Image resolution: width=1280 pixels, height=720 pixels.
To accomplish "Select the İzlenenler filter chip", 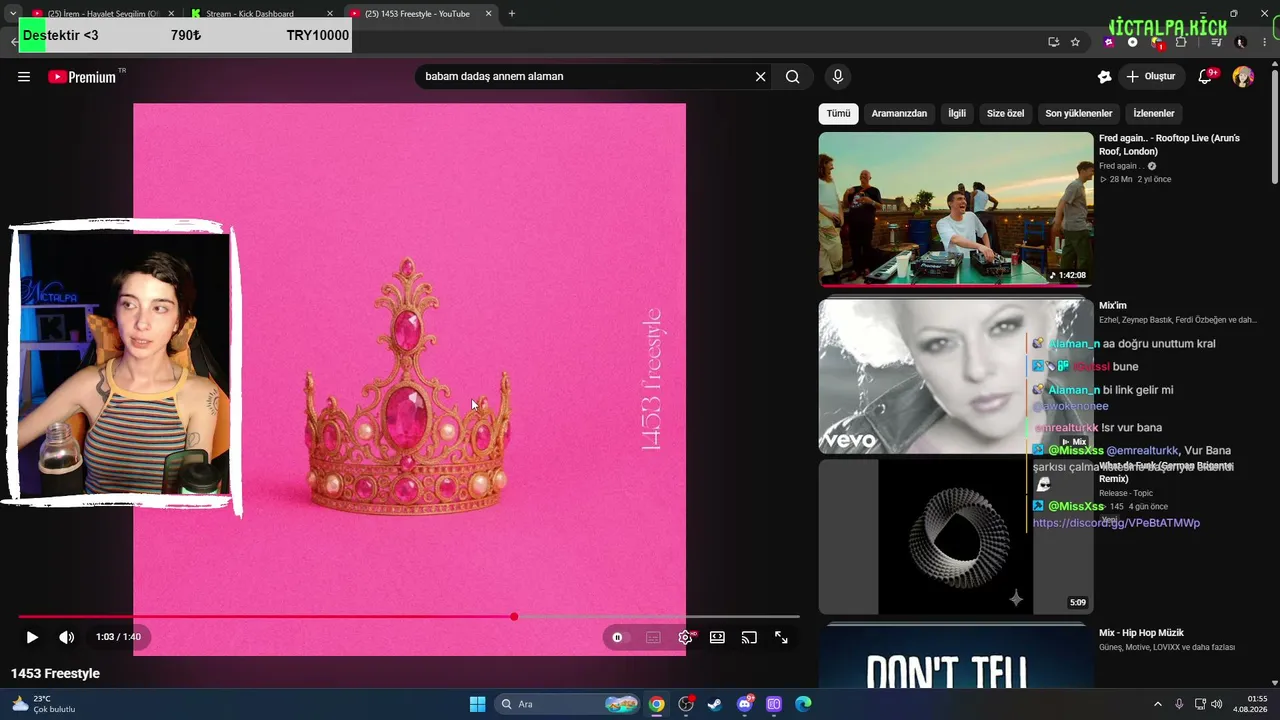I will (1154, 114).
